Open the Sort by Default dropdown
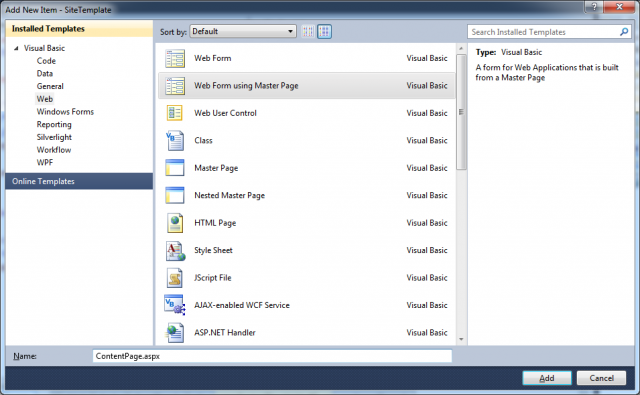640x395 pixels. pos(243,31)
